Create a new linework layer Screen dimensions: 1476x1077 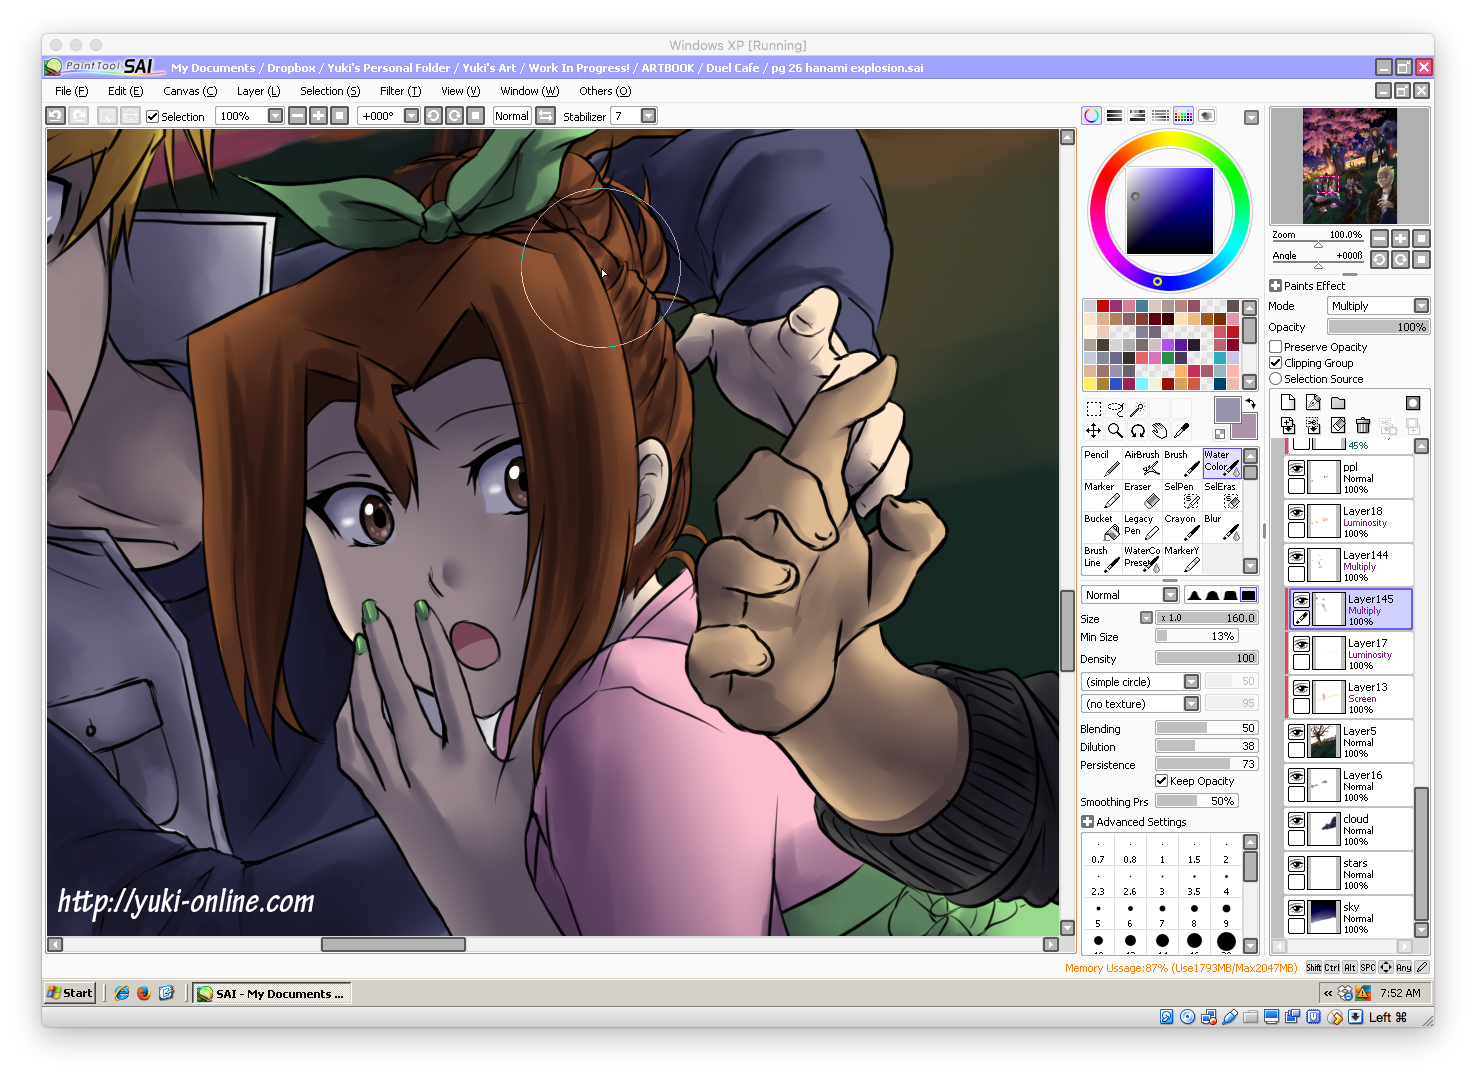(1313, 402)
